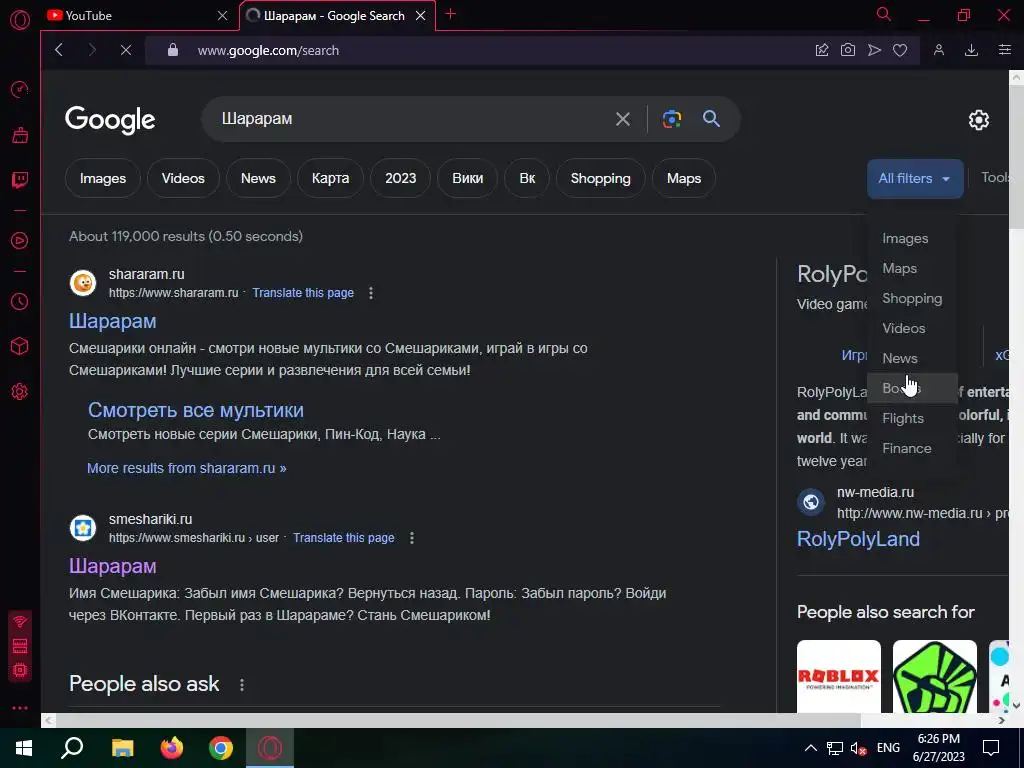Viewport: 1024px width, 768px height.
Task: Clear the Google search box
Action: coord(622,119)
